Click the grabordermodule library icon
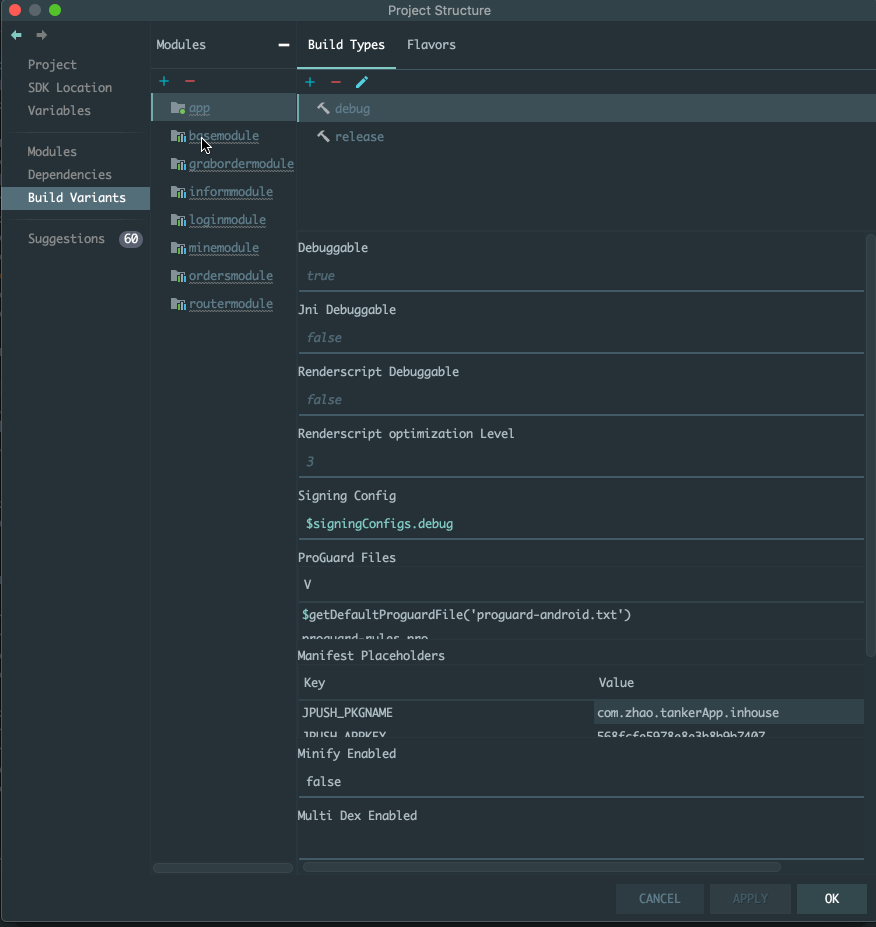Screen dimensions: 876x927 click(178, 164)
